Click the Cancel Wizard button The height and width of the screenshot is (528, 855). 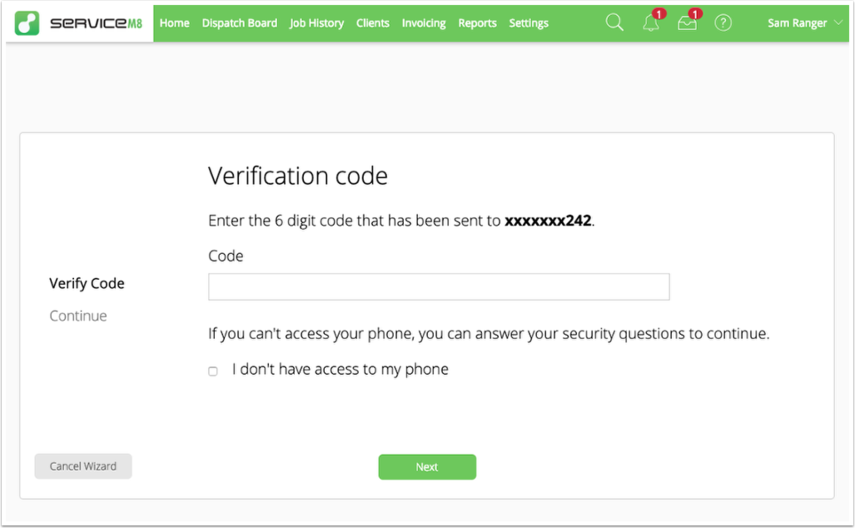point(83,466)
